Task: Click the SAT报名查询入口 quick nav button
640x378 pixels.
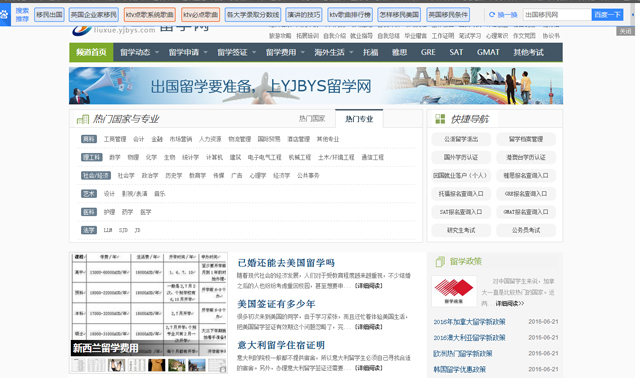Action: [x=461, y=212]
